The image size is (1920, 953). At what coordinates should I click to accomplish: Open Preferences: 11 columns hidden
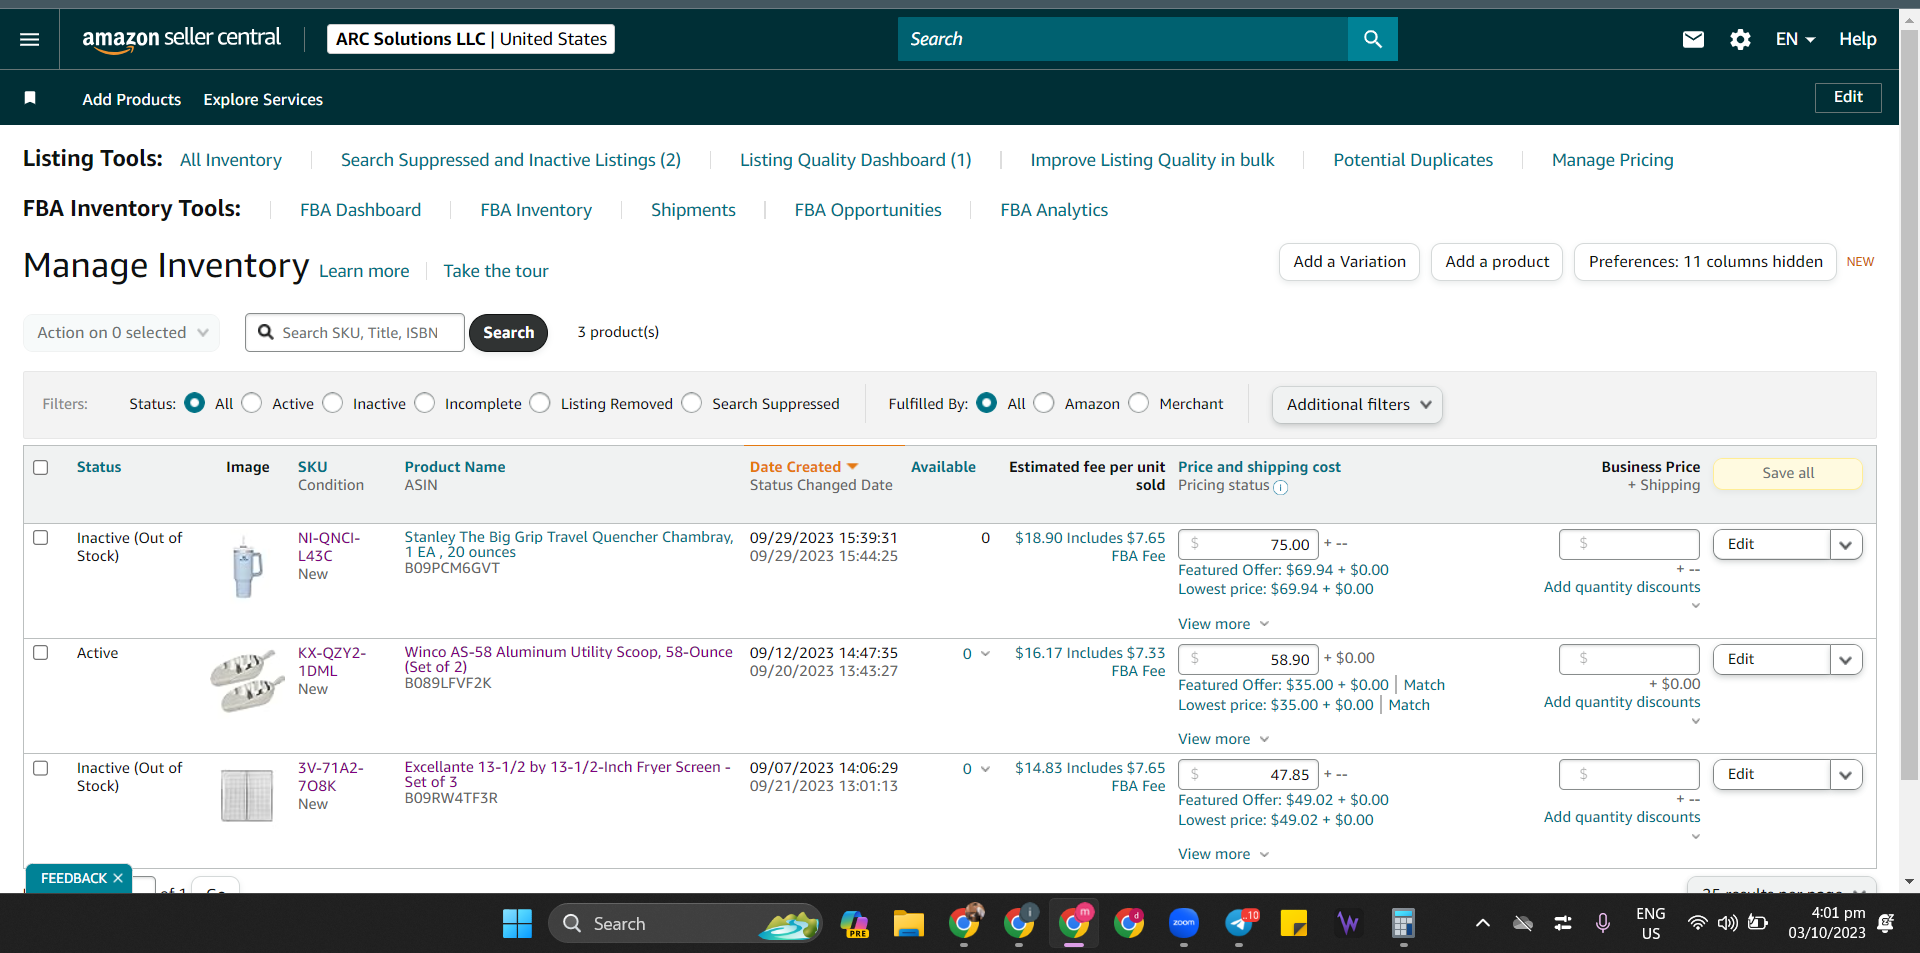pos(1705,262)
